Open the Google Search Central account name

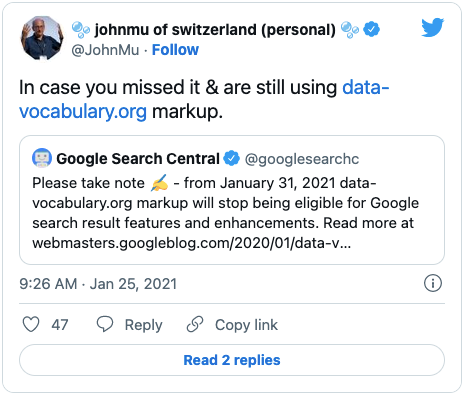tap(138, 159)
